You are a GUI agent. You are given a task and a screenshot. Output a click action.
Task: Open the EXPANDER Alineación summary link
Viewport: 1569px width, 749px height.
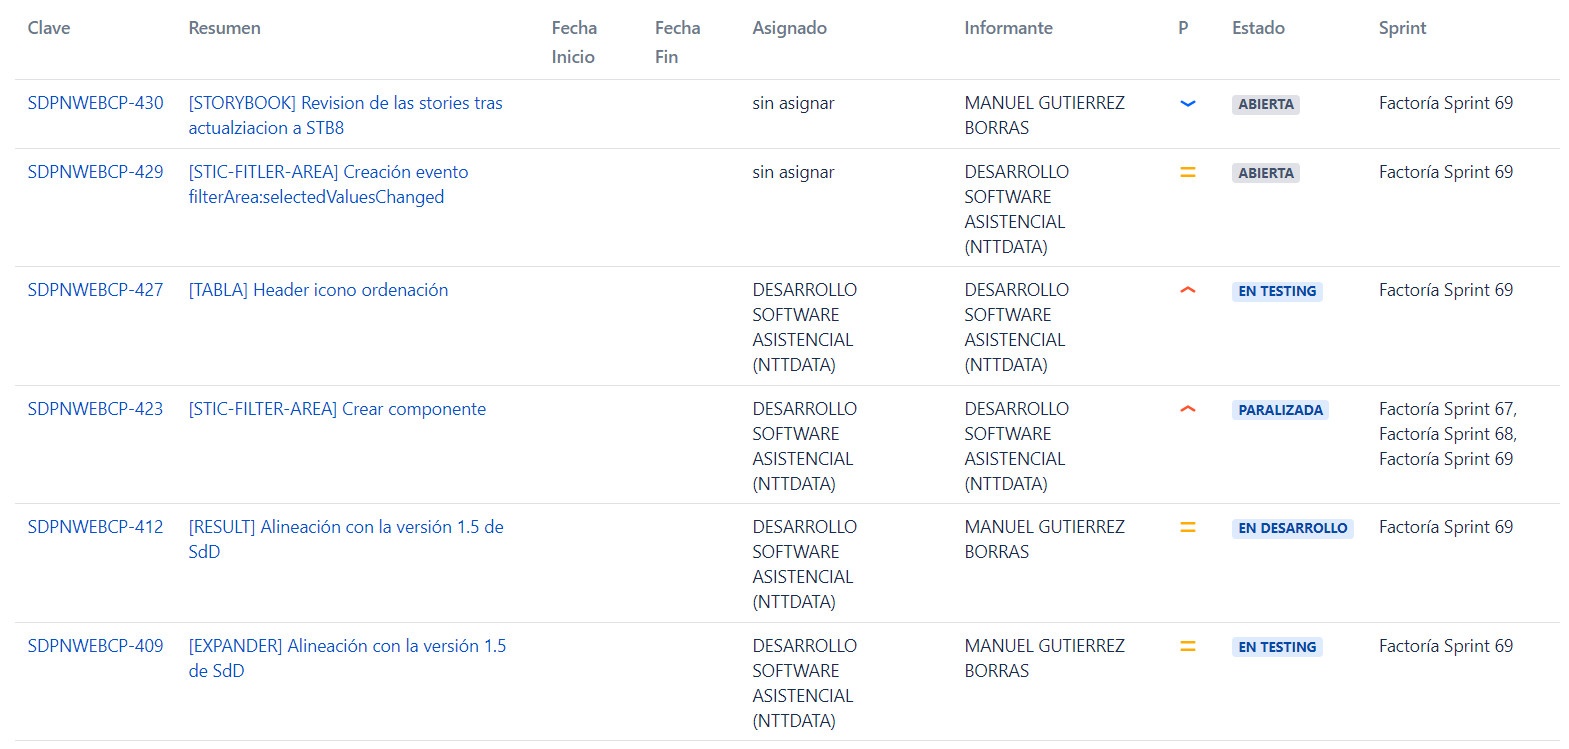click(x=347, y=658)
